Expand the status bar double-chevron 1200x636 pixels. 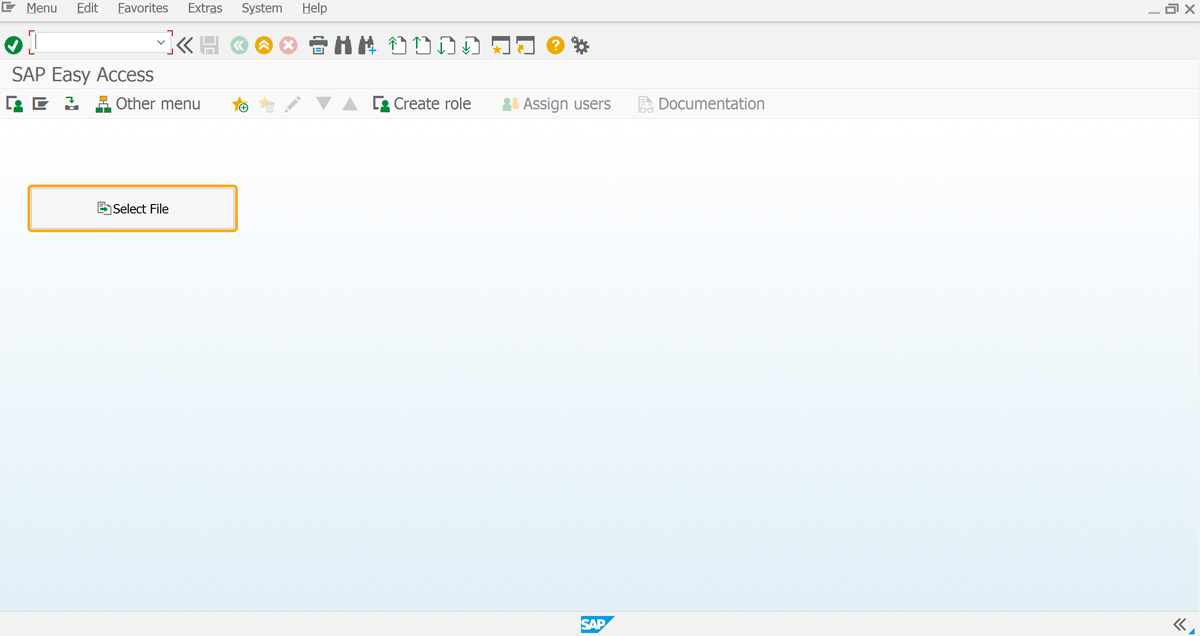(1180, 624)
